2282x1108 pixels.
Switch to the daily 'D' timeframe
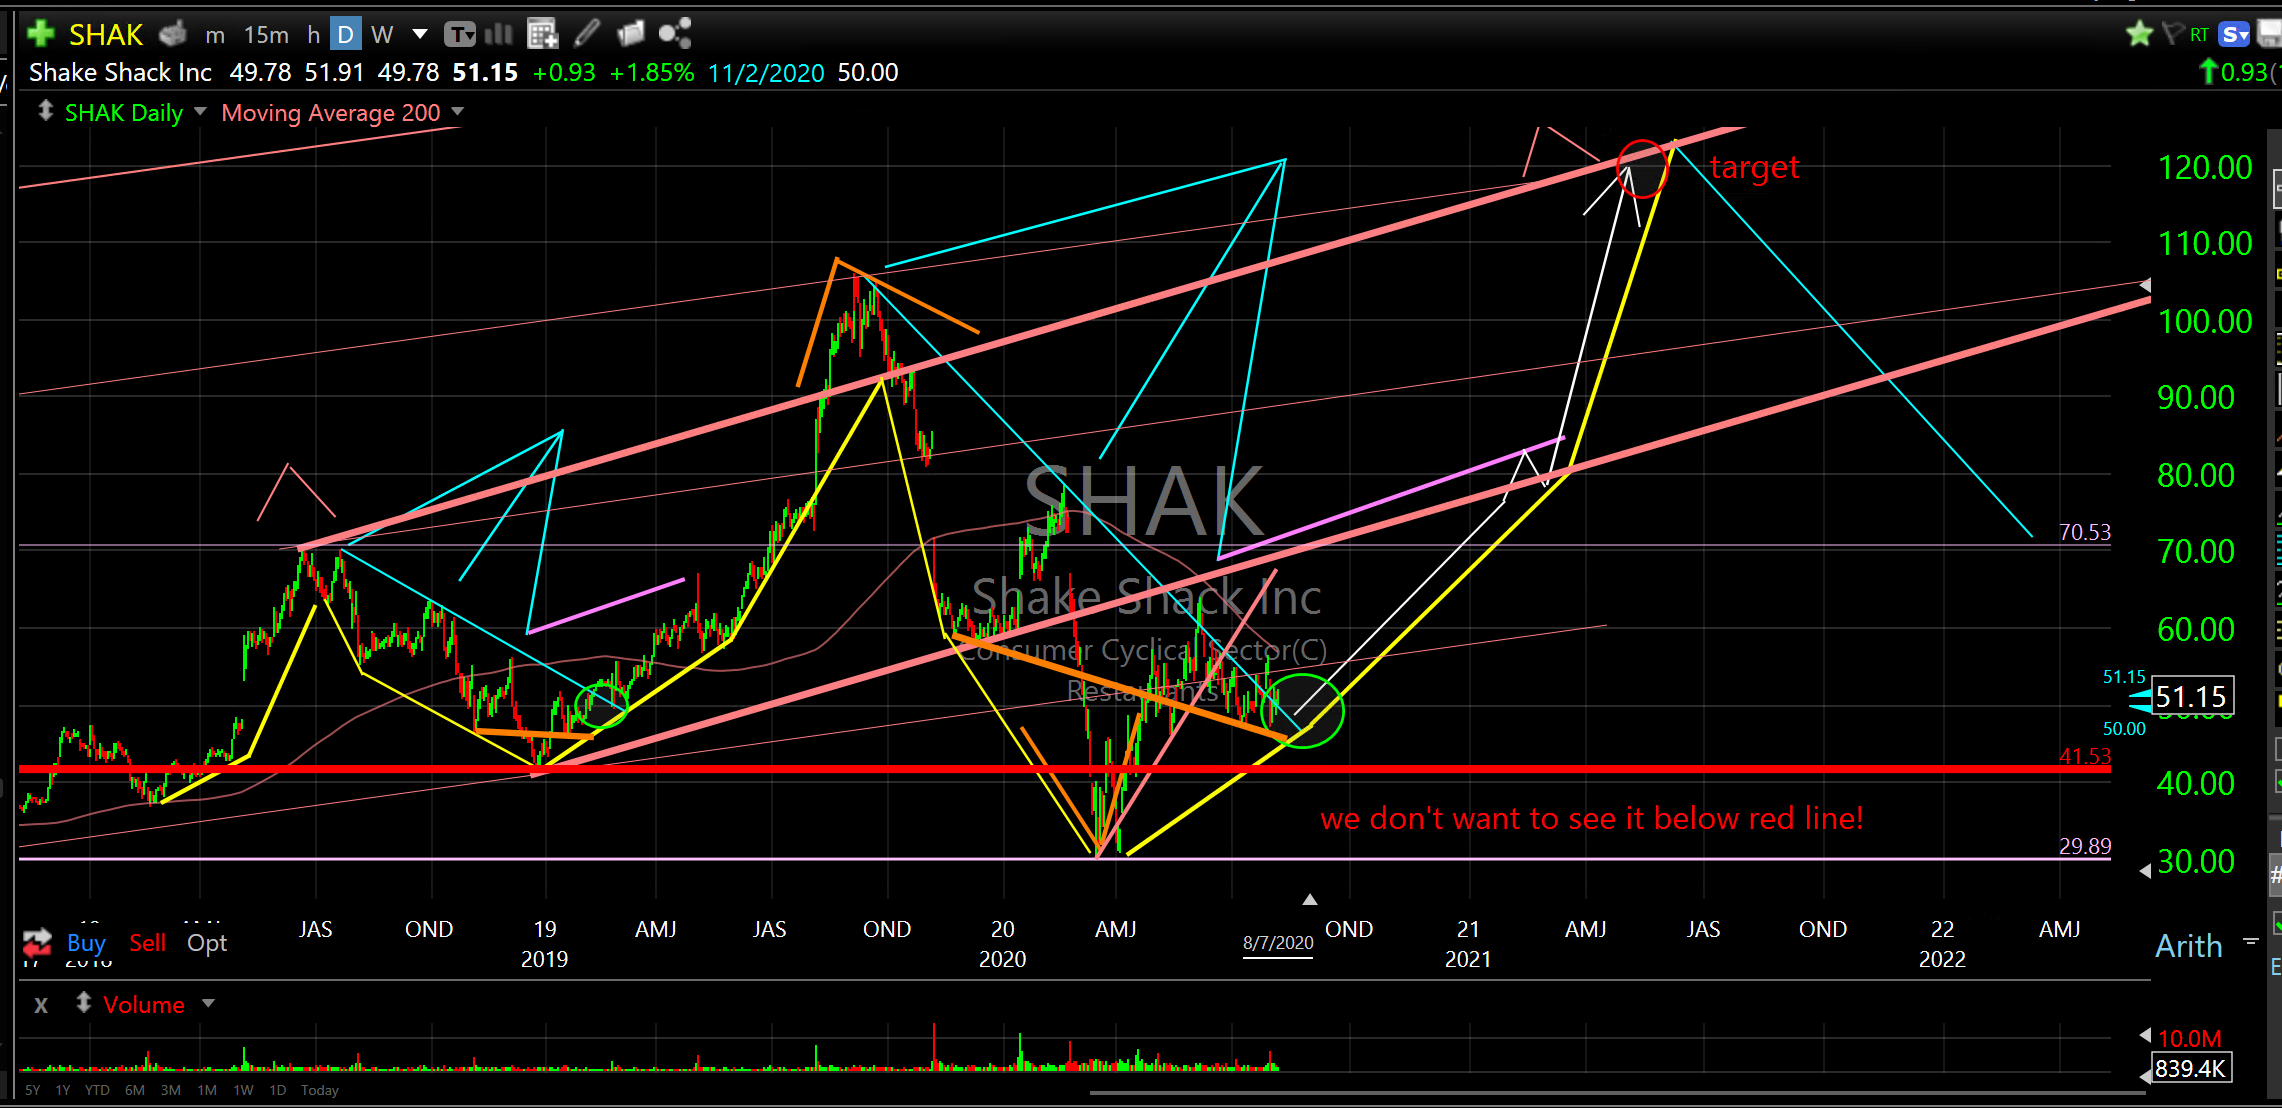pyautogui.click(x=345, y=35)
